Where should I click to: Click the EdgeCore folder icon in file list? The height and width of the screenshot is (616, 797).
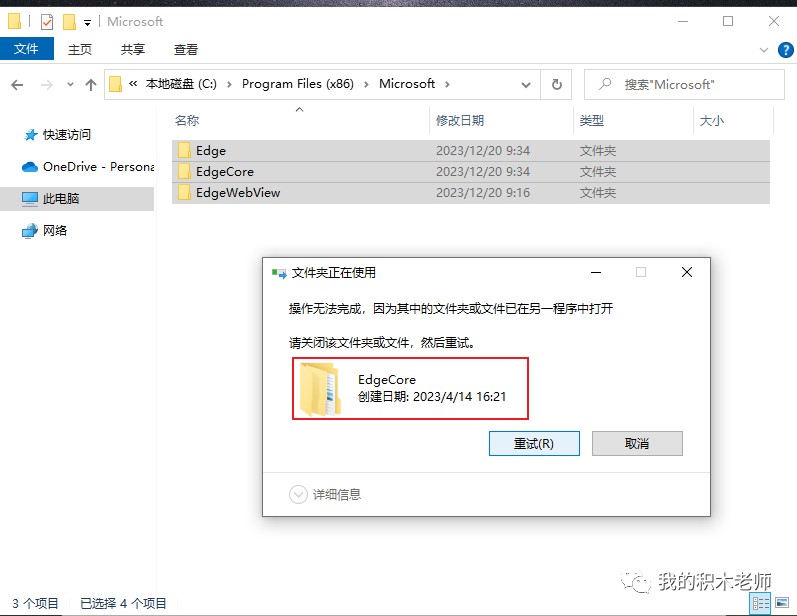(184, 172)
